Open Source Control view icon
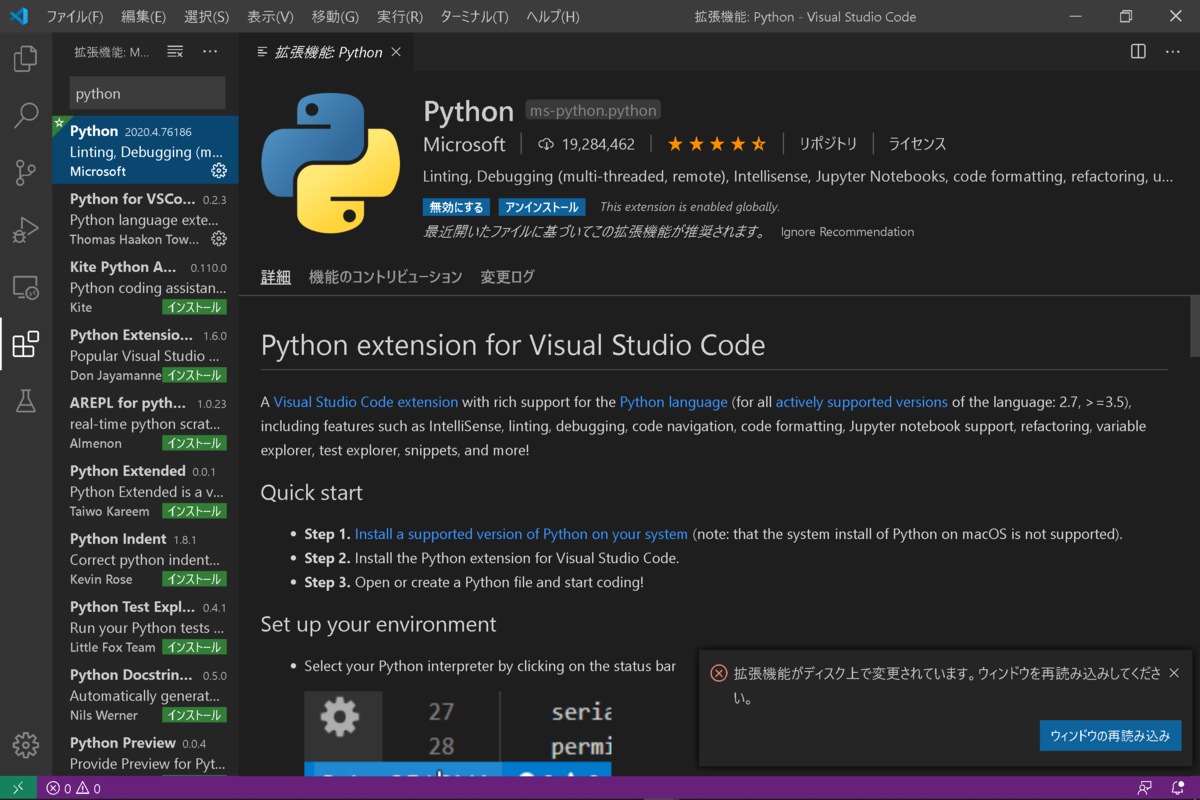Image resolution: width=1200 pixels, height=800 pixels. (x=25, y=173)
